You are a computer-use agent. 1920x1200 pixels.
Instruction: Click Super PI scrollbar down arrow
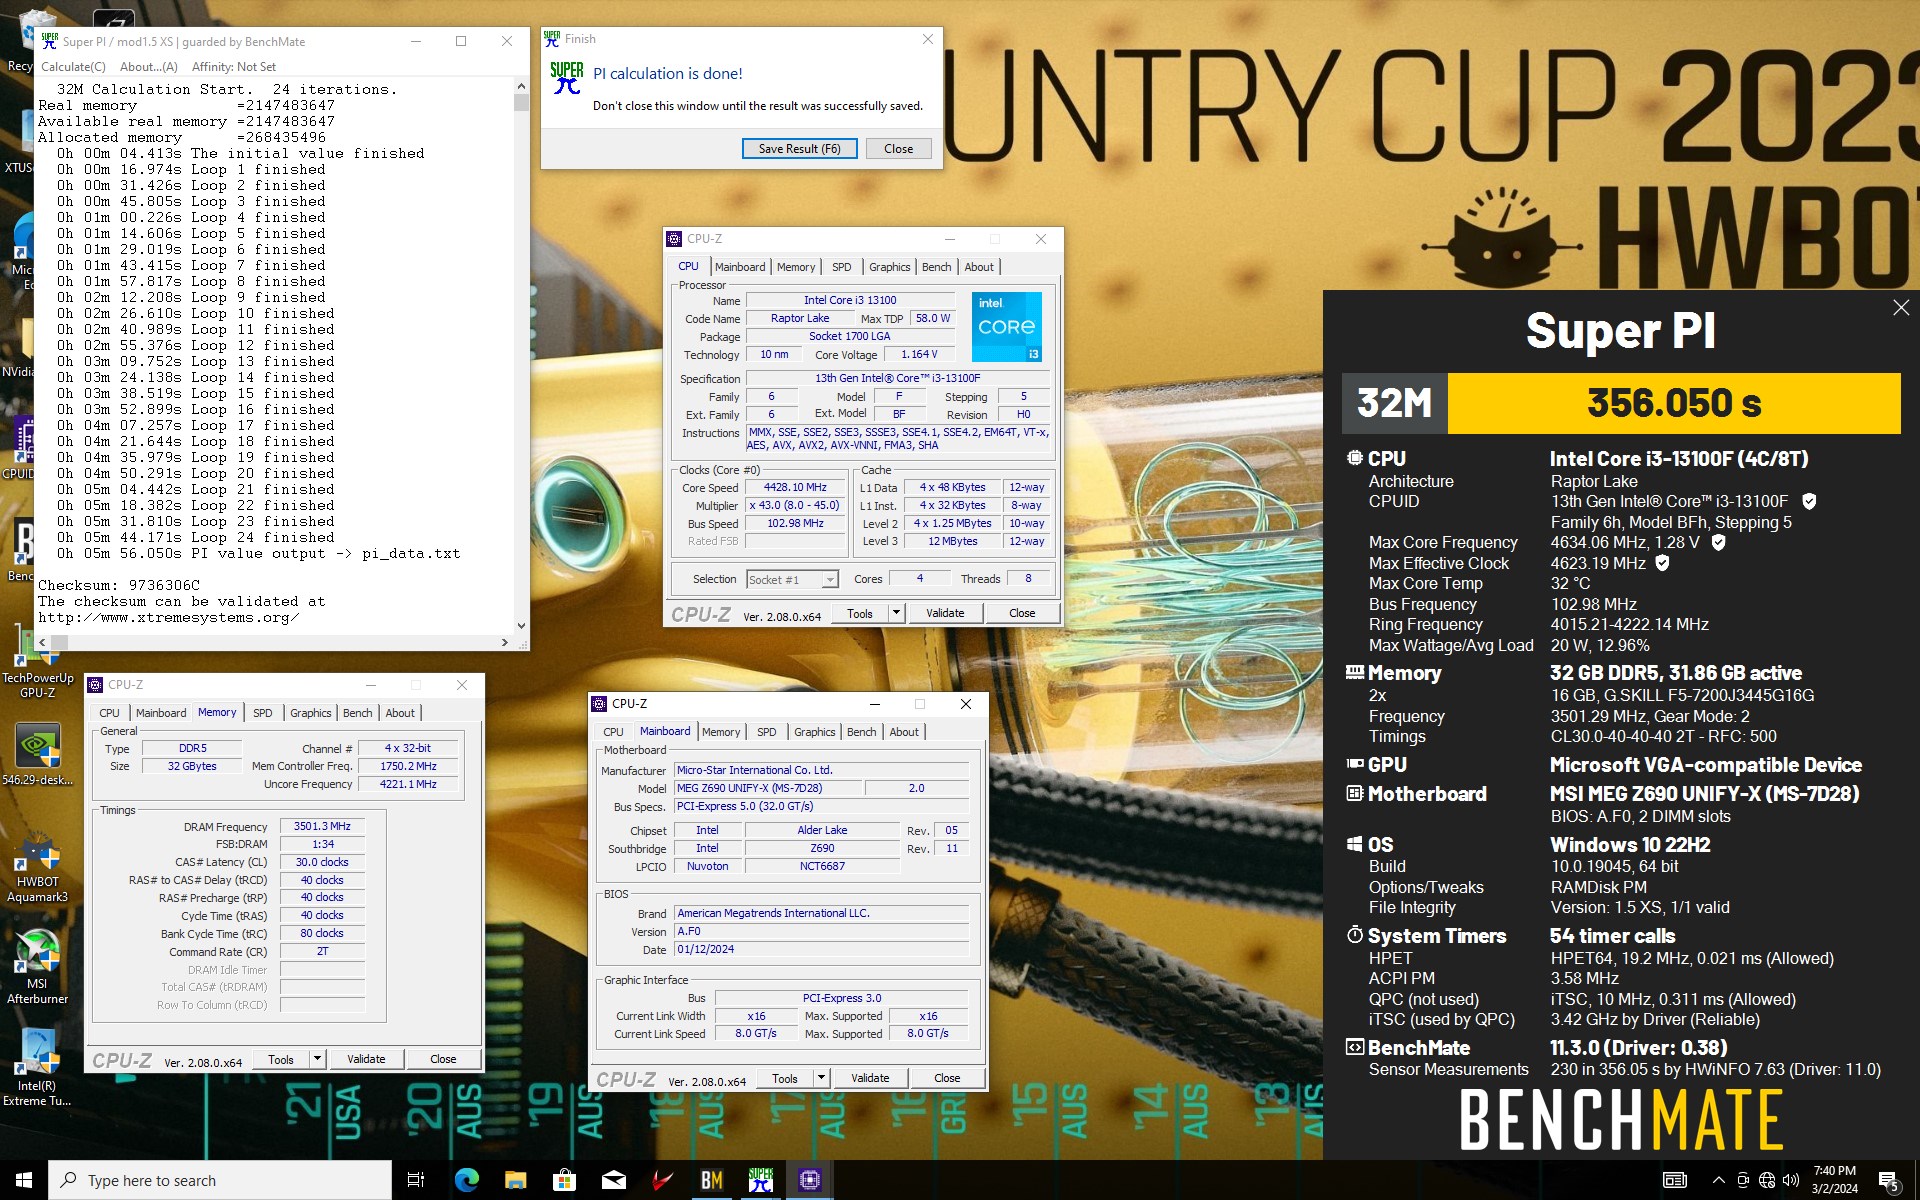(x=521, y=626)
